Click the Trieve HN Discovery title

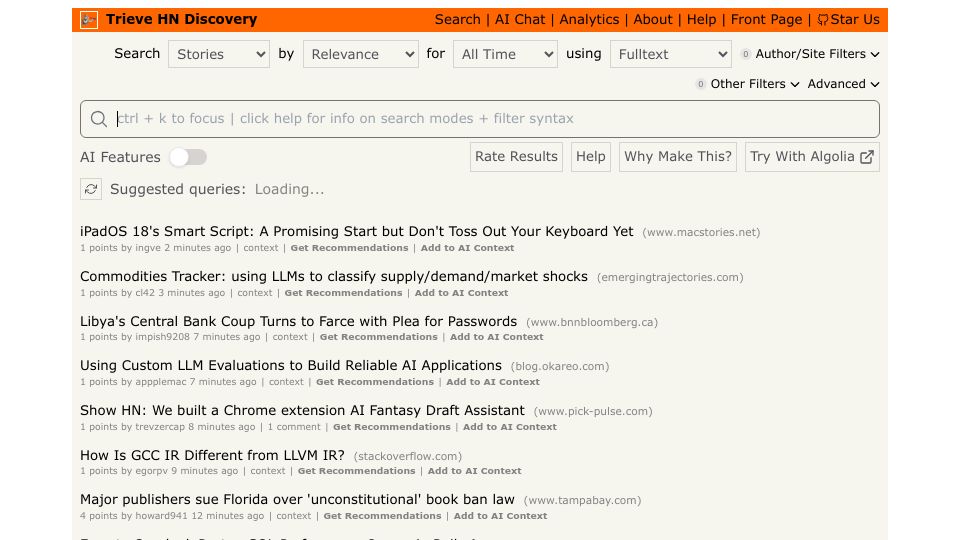[181, 20]
